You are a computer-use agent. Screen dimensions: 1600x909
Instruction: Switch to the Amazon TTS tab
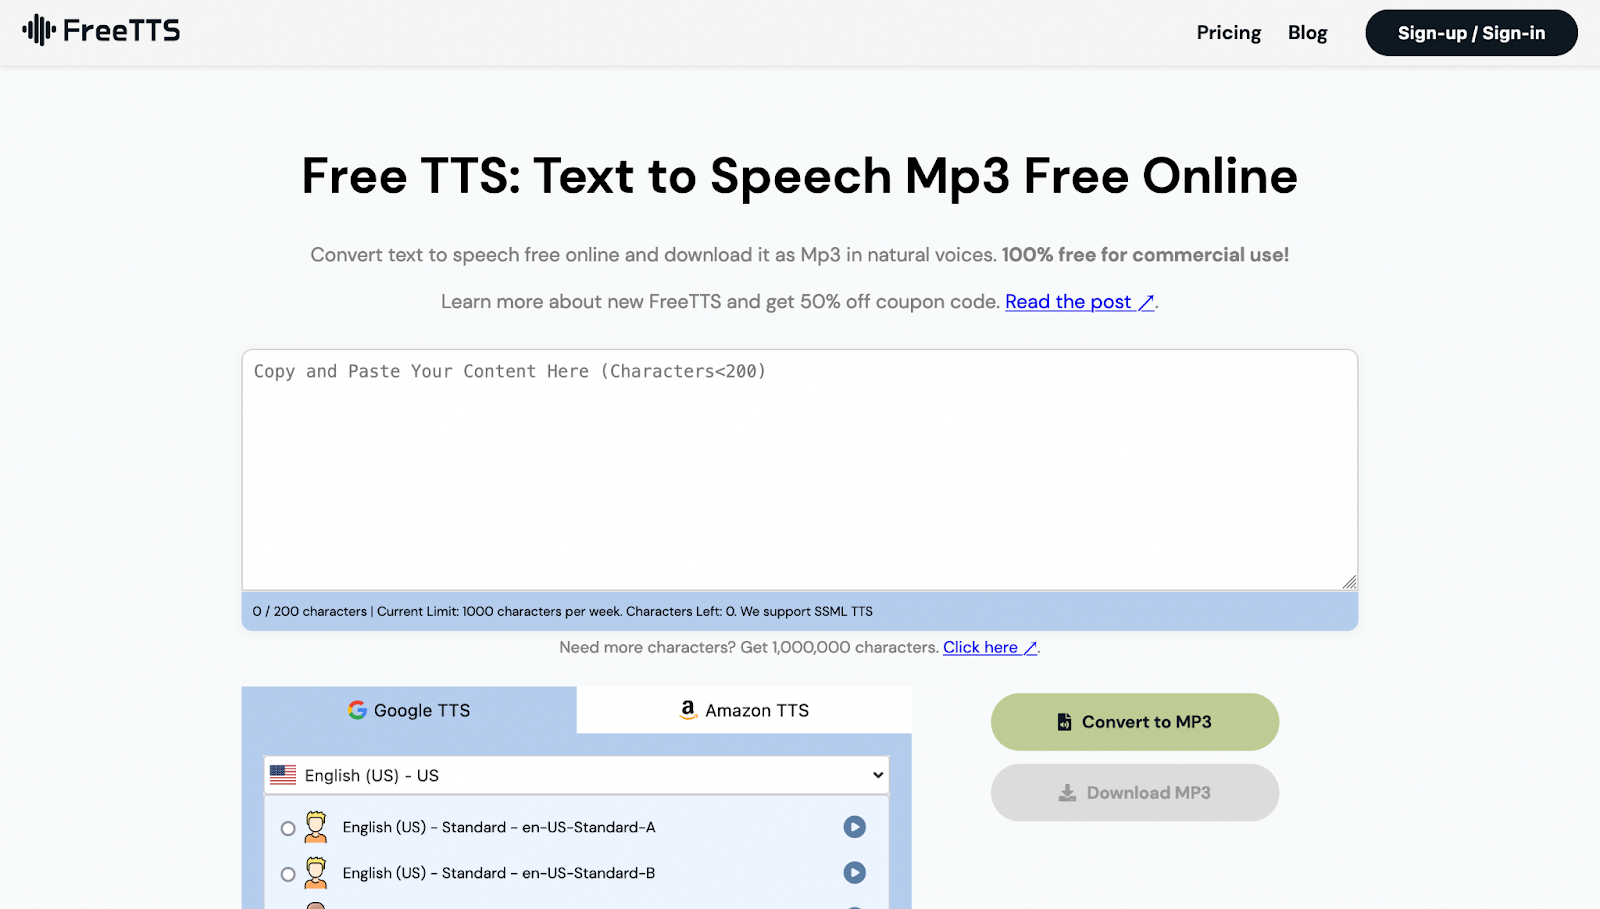pos(744,710)
